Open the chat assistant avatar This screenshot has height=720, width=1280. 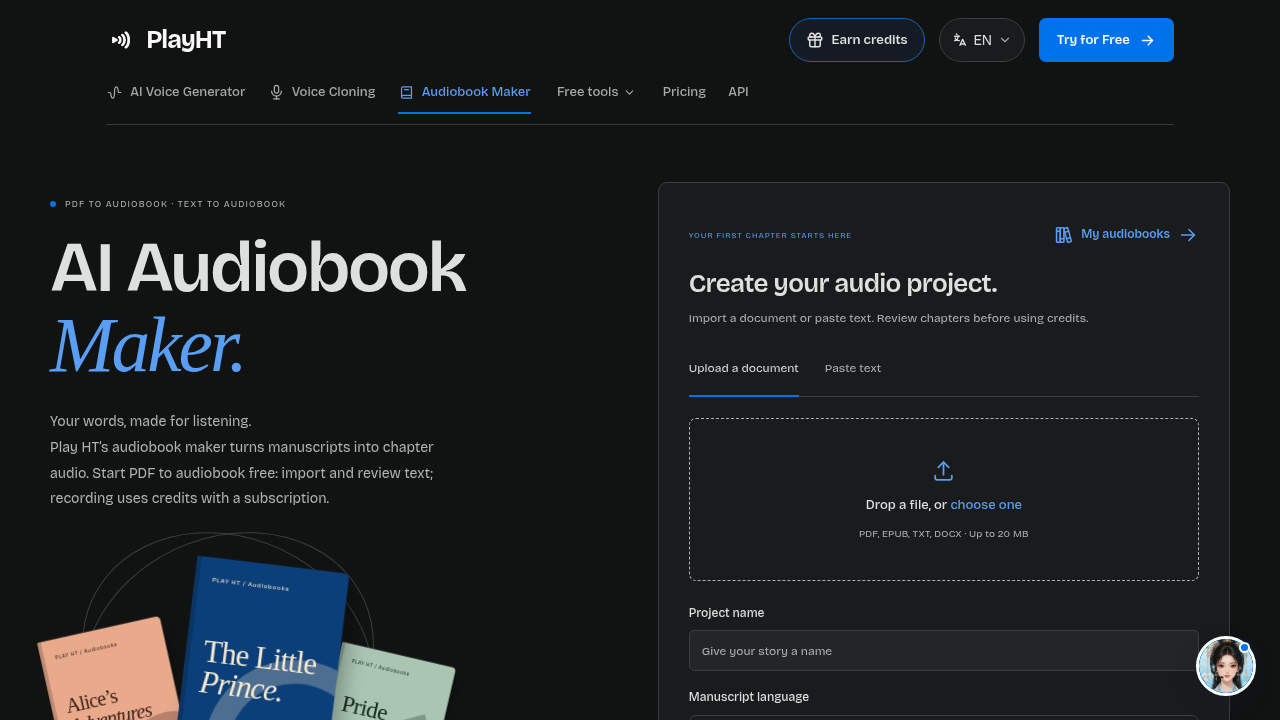[1226, 666]
